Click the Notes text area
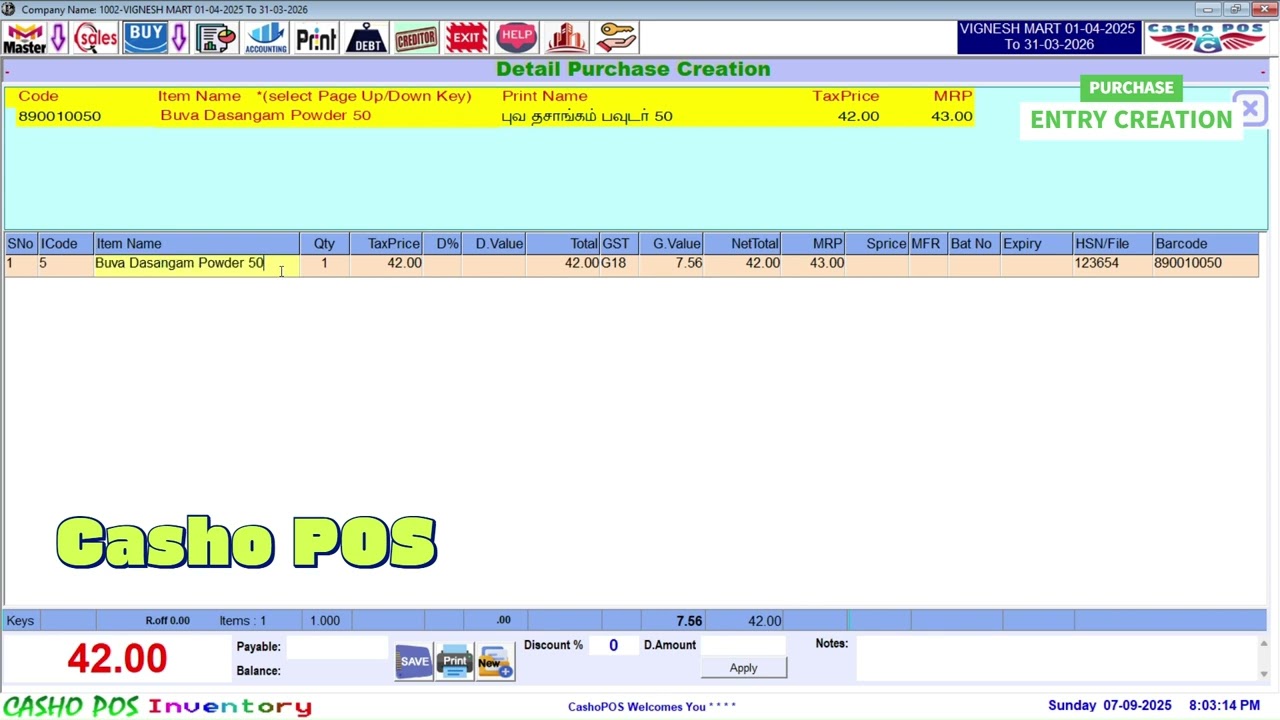1280x720 pixels. pos(1055,658)
